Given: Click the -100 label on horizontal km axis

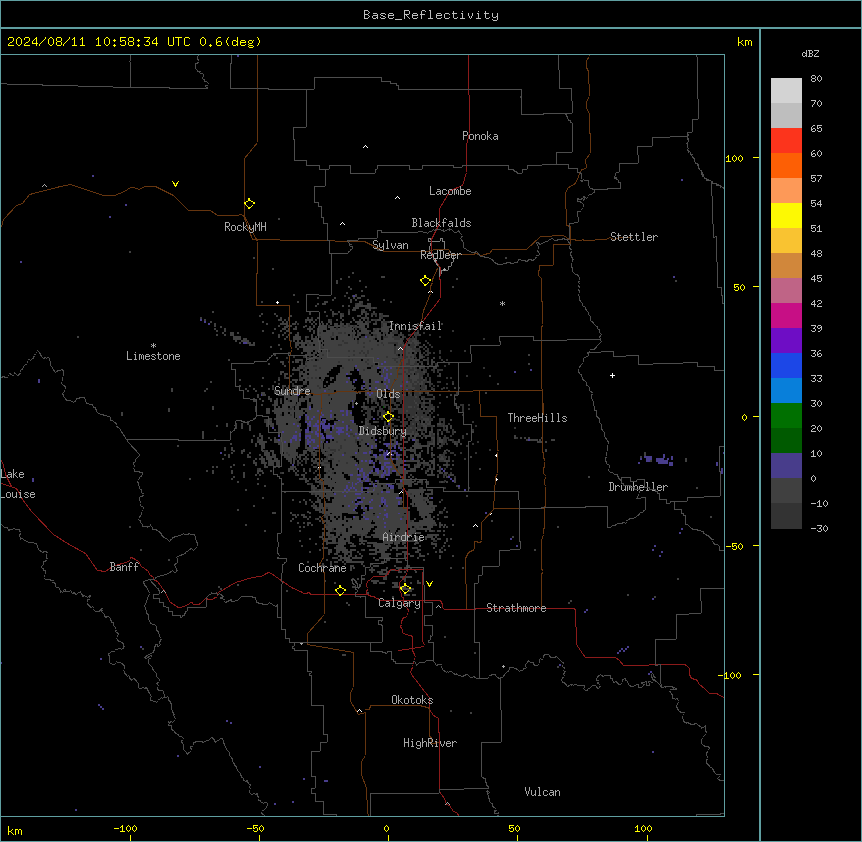Looking at the screenshot, I should point(125,828).
